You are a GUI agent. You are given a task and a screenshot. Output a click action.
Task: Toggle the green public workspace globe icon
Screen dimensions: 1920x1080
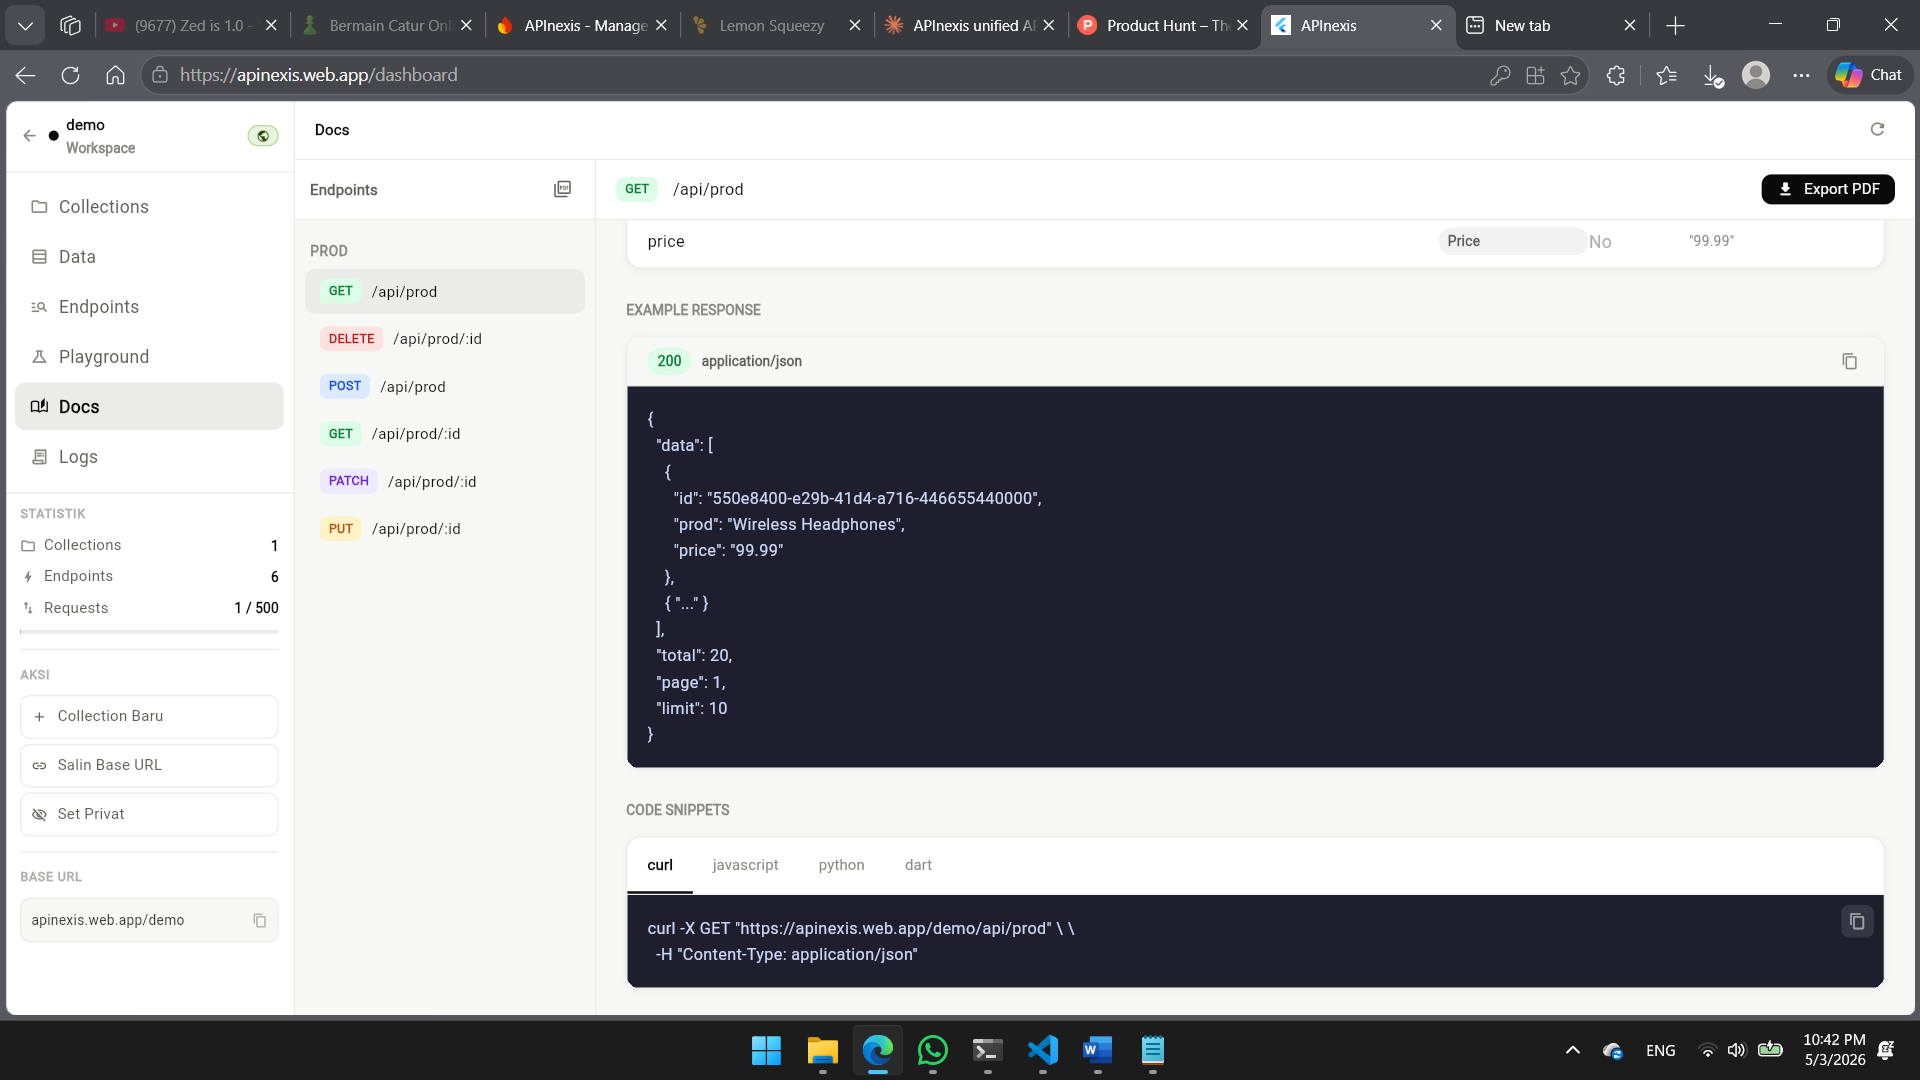point(263,136)
